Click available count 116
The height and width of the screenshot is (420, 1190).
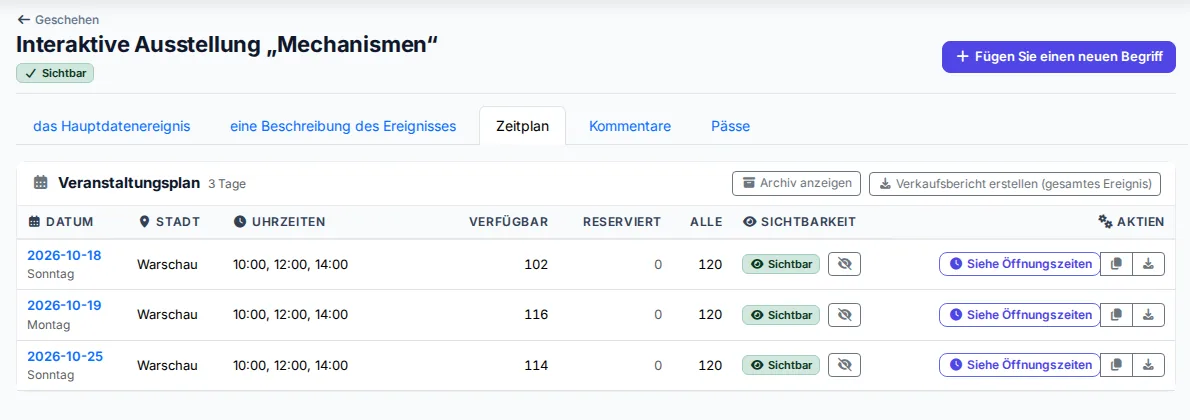pos(536,314)
